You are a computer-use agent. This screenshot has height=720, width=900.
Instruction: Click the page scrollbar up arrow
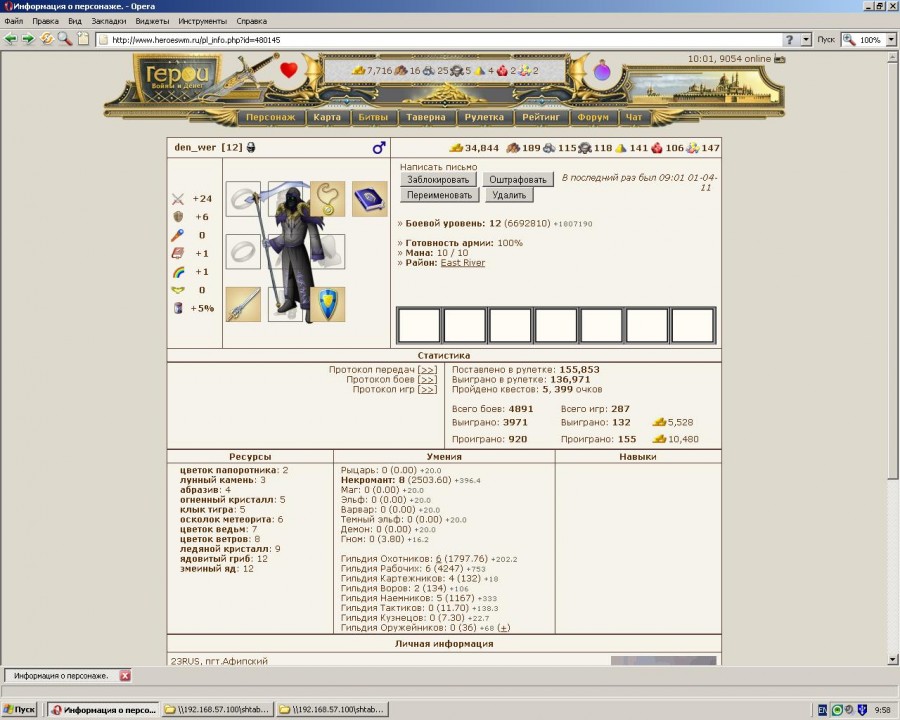pos(893,57)
